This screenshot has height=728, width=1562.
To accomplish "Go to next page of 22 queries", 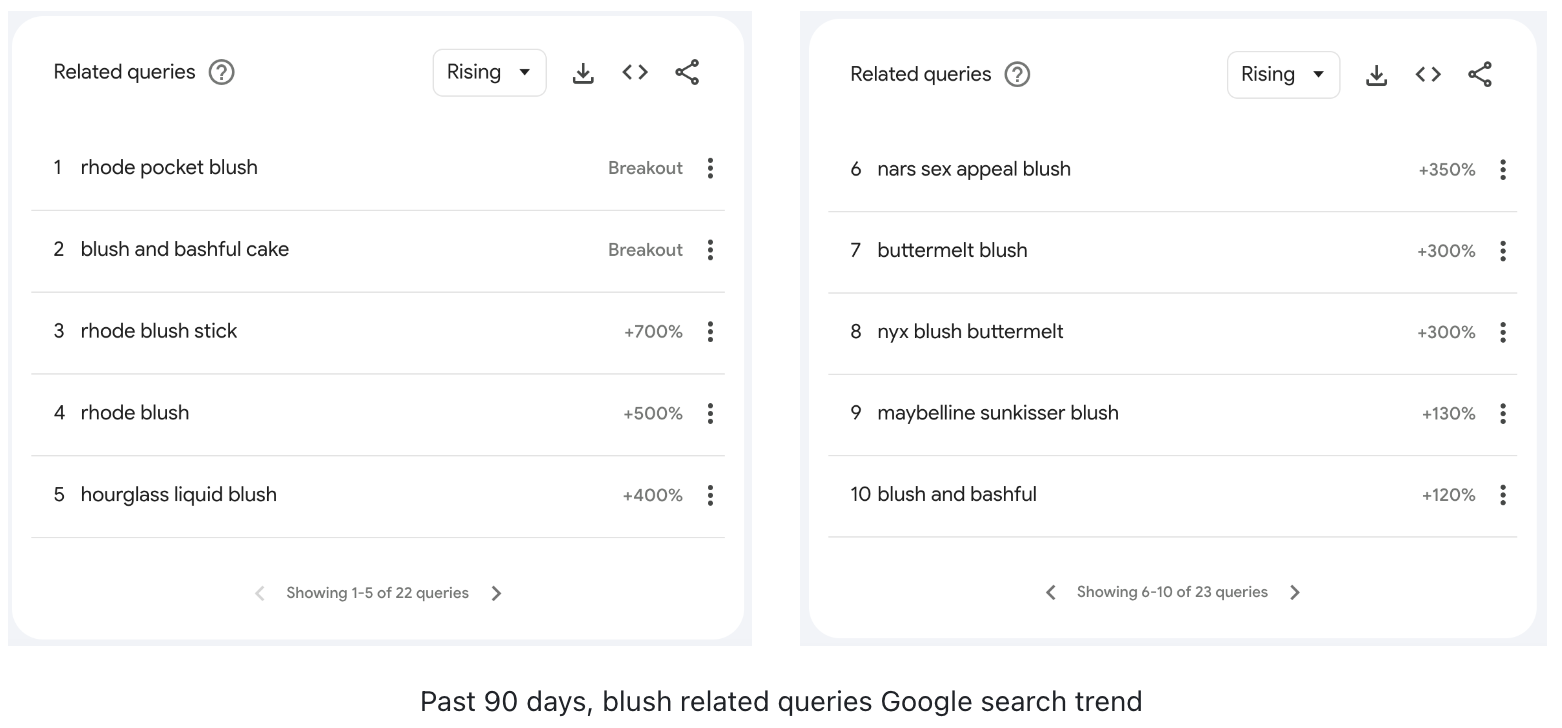I will 497,593.
